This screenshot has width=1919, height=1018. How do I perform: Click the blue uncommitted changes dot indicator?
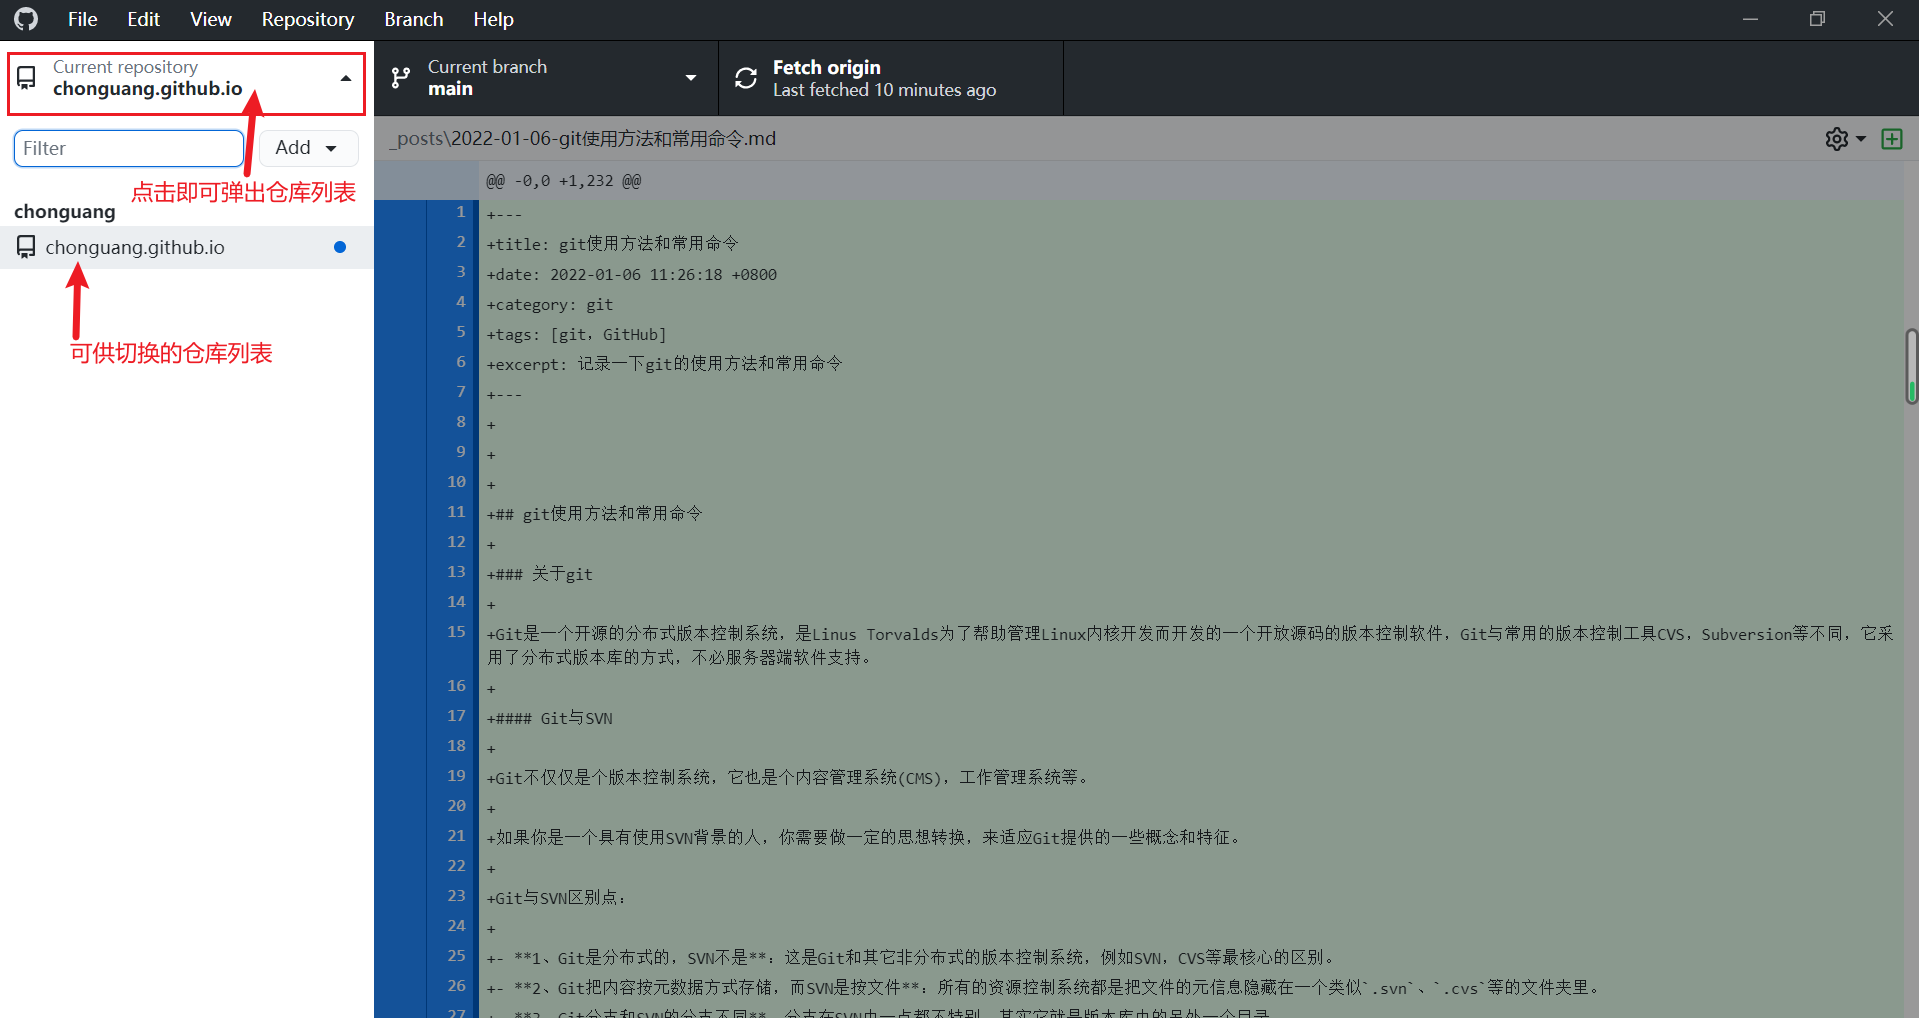[x=340, y=247]
